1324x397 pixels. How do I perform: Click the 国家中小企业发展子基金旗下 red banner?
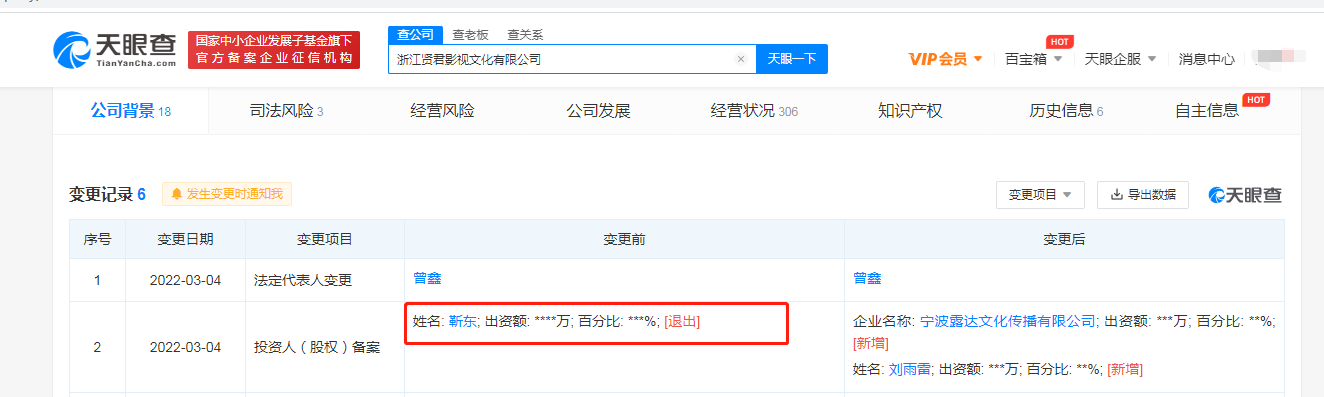[274, 50]
